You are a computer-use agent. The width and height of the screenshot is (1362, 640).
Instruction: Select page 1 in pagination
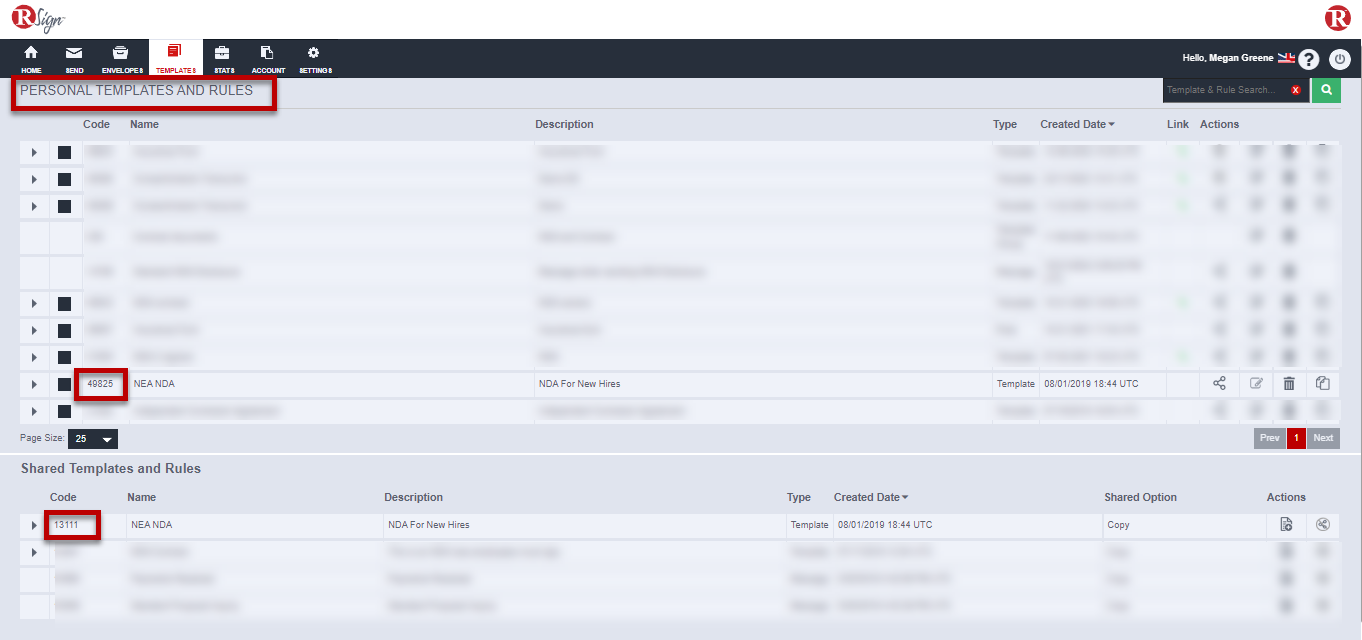click(1296, 438)
